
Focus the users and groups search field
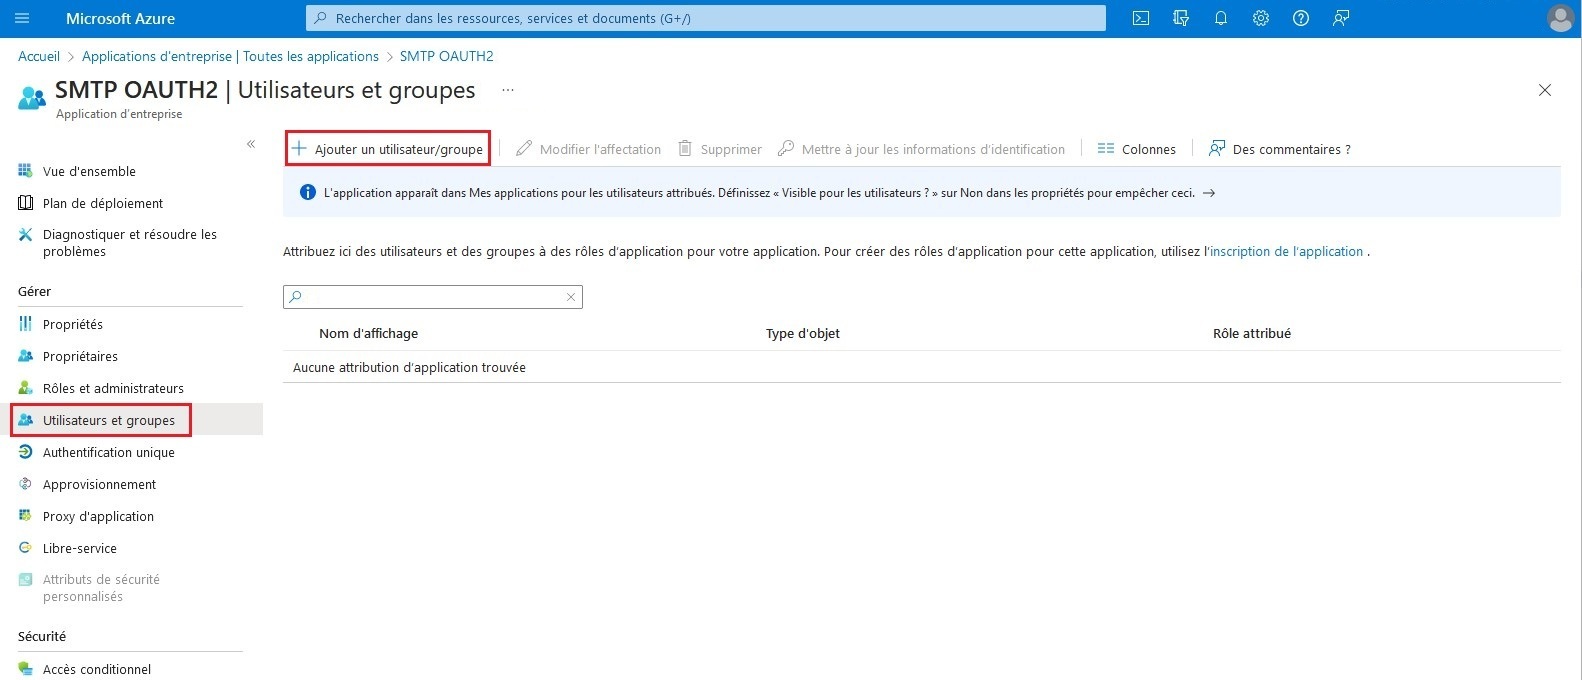coord(432,297)
